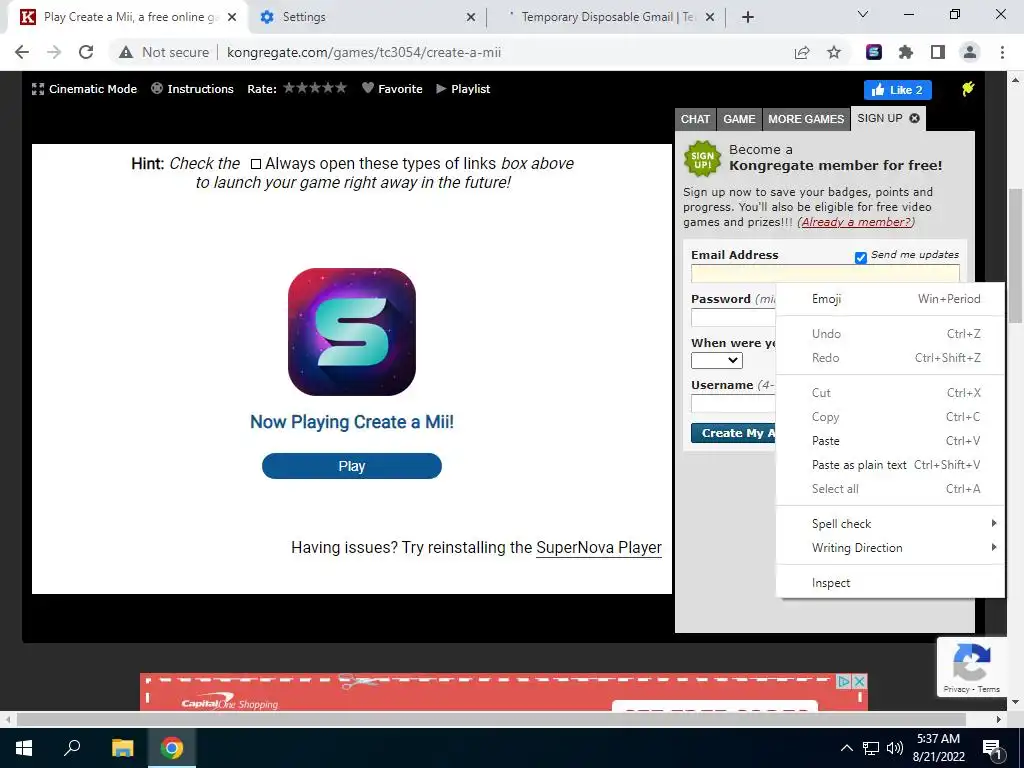The height and width of the screenshot is (768, 1024).
Task: Choose Emoji from the context menu
Action: (890, 299)
